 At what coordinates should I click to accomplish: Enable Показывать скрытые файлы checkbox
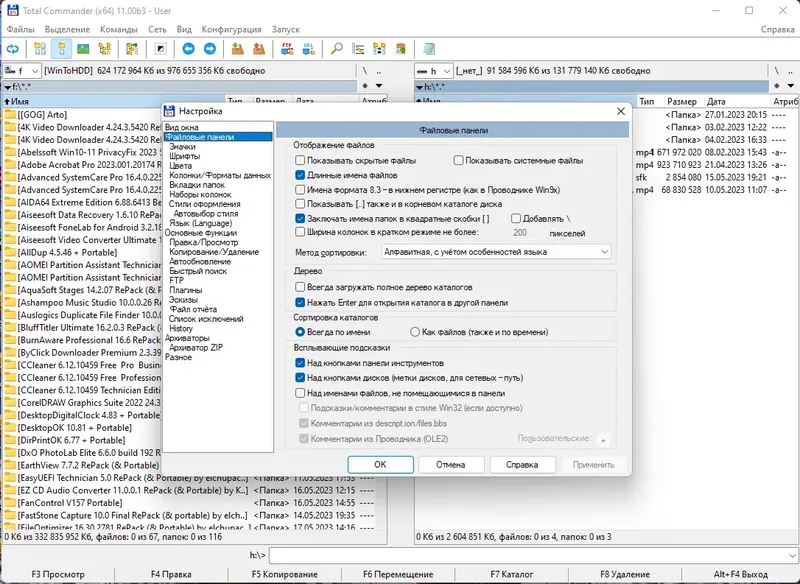(300, 160)
